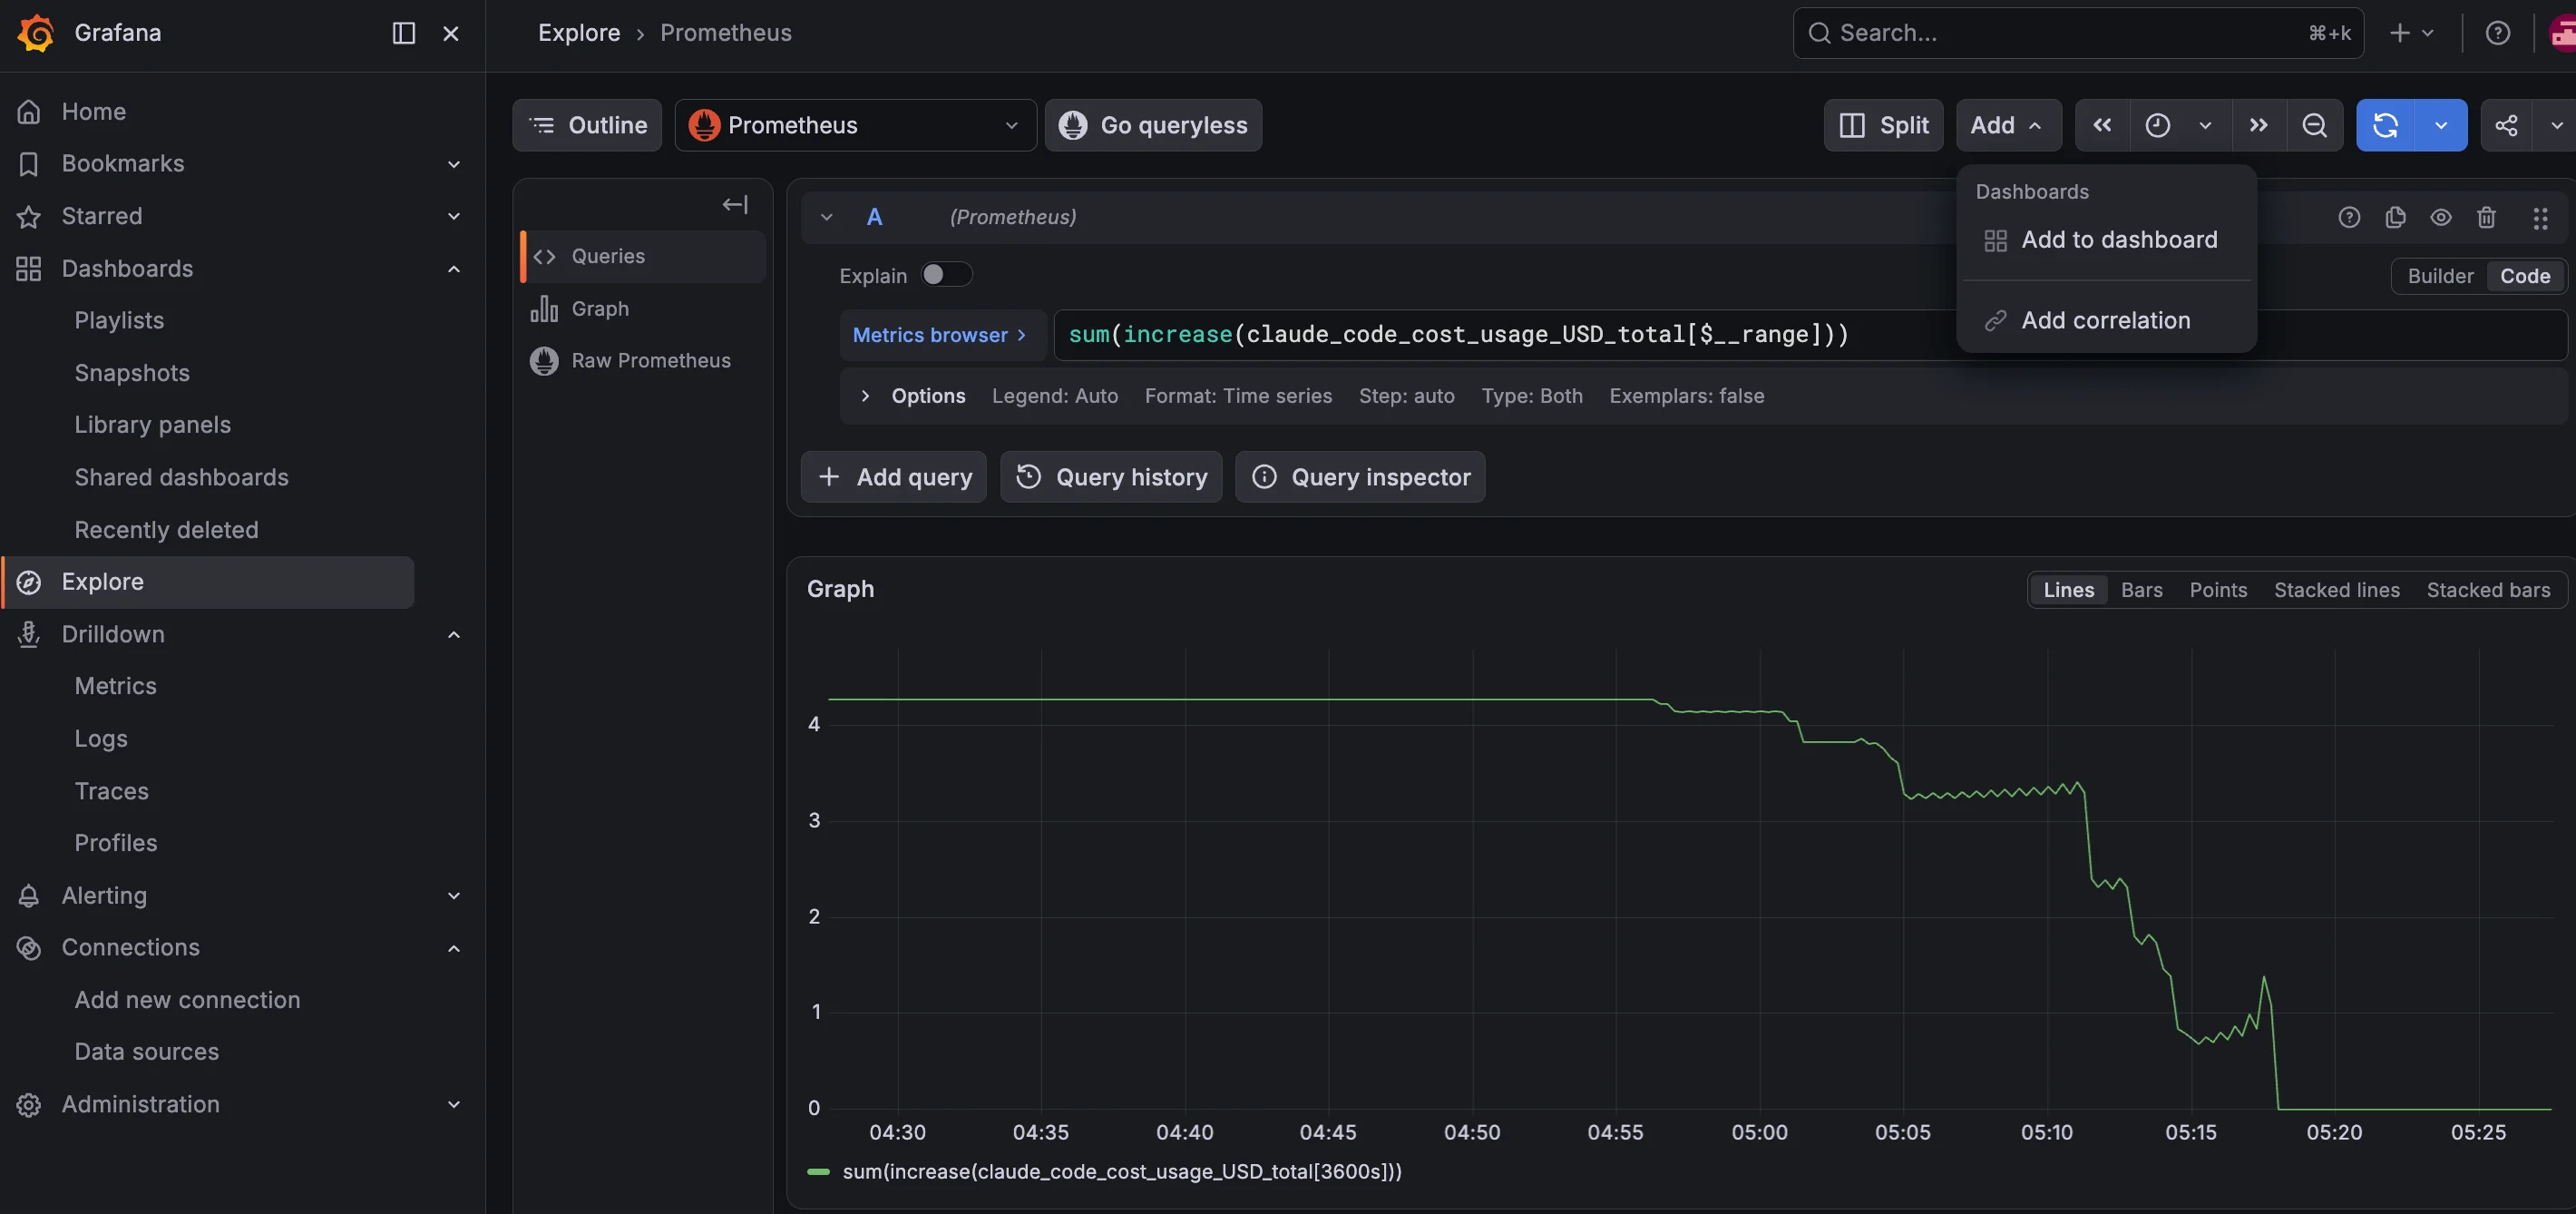The image size is (2576, 1214).
Task: Open time picker dropdown chevron
Action: click(2205, 125)
